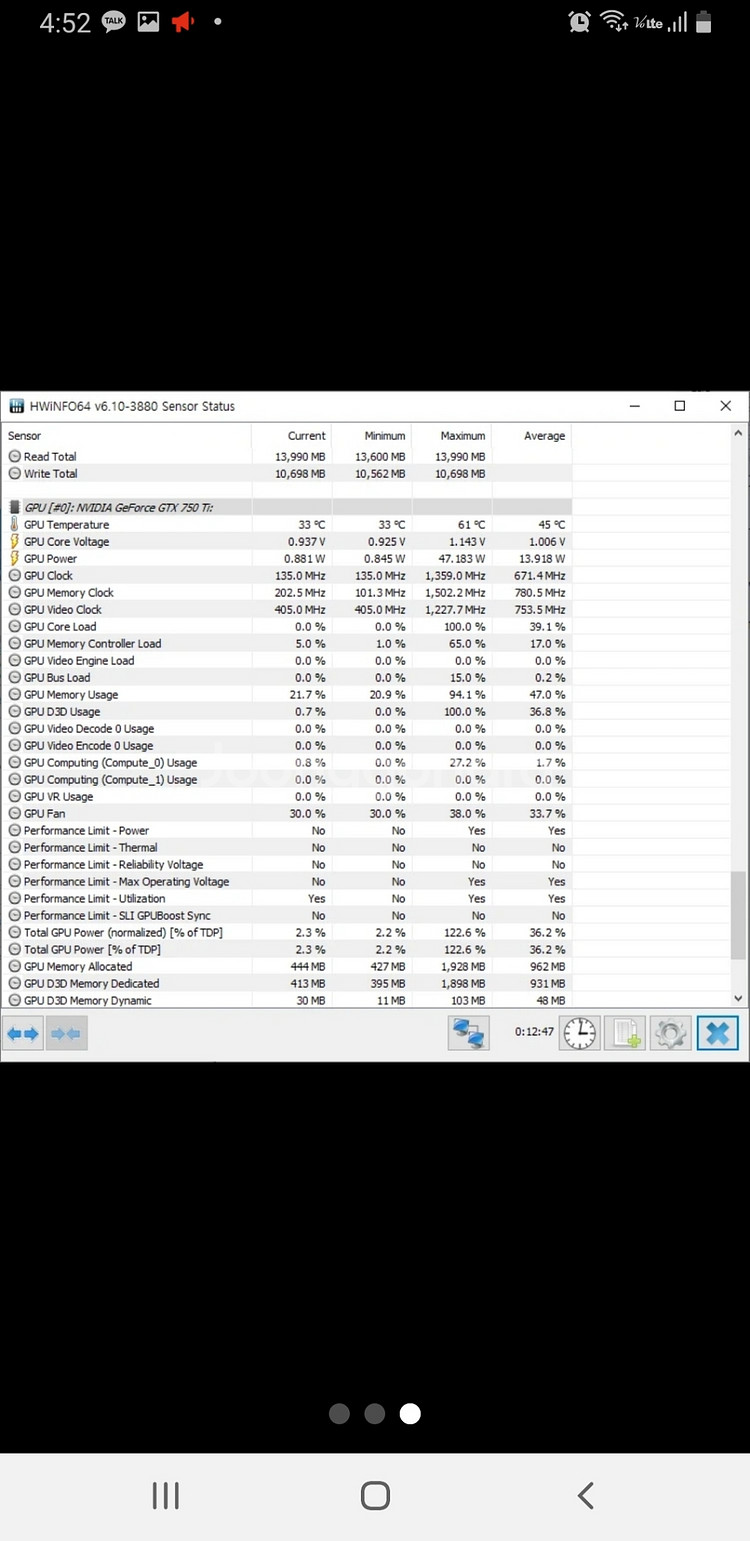Click the chip icon beside GPU [#0] header

tap(14, 507)
